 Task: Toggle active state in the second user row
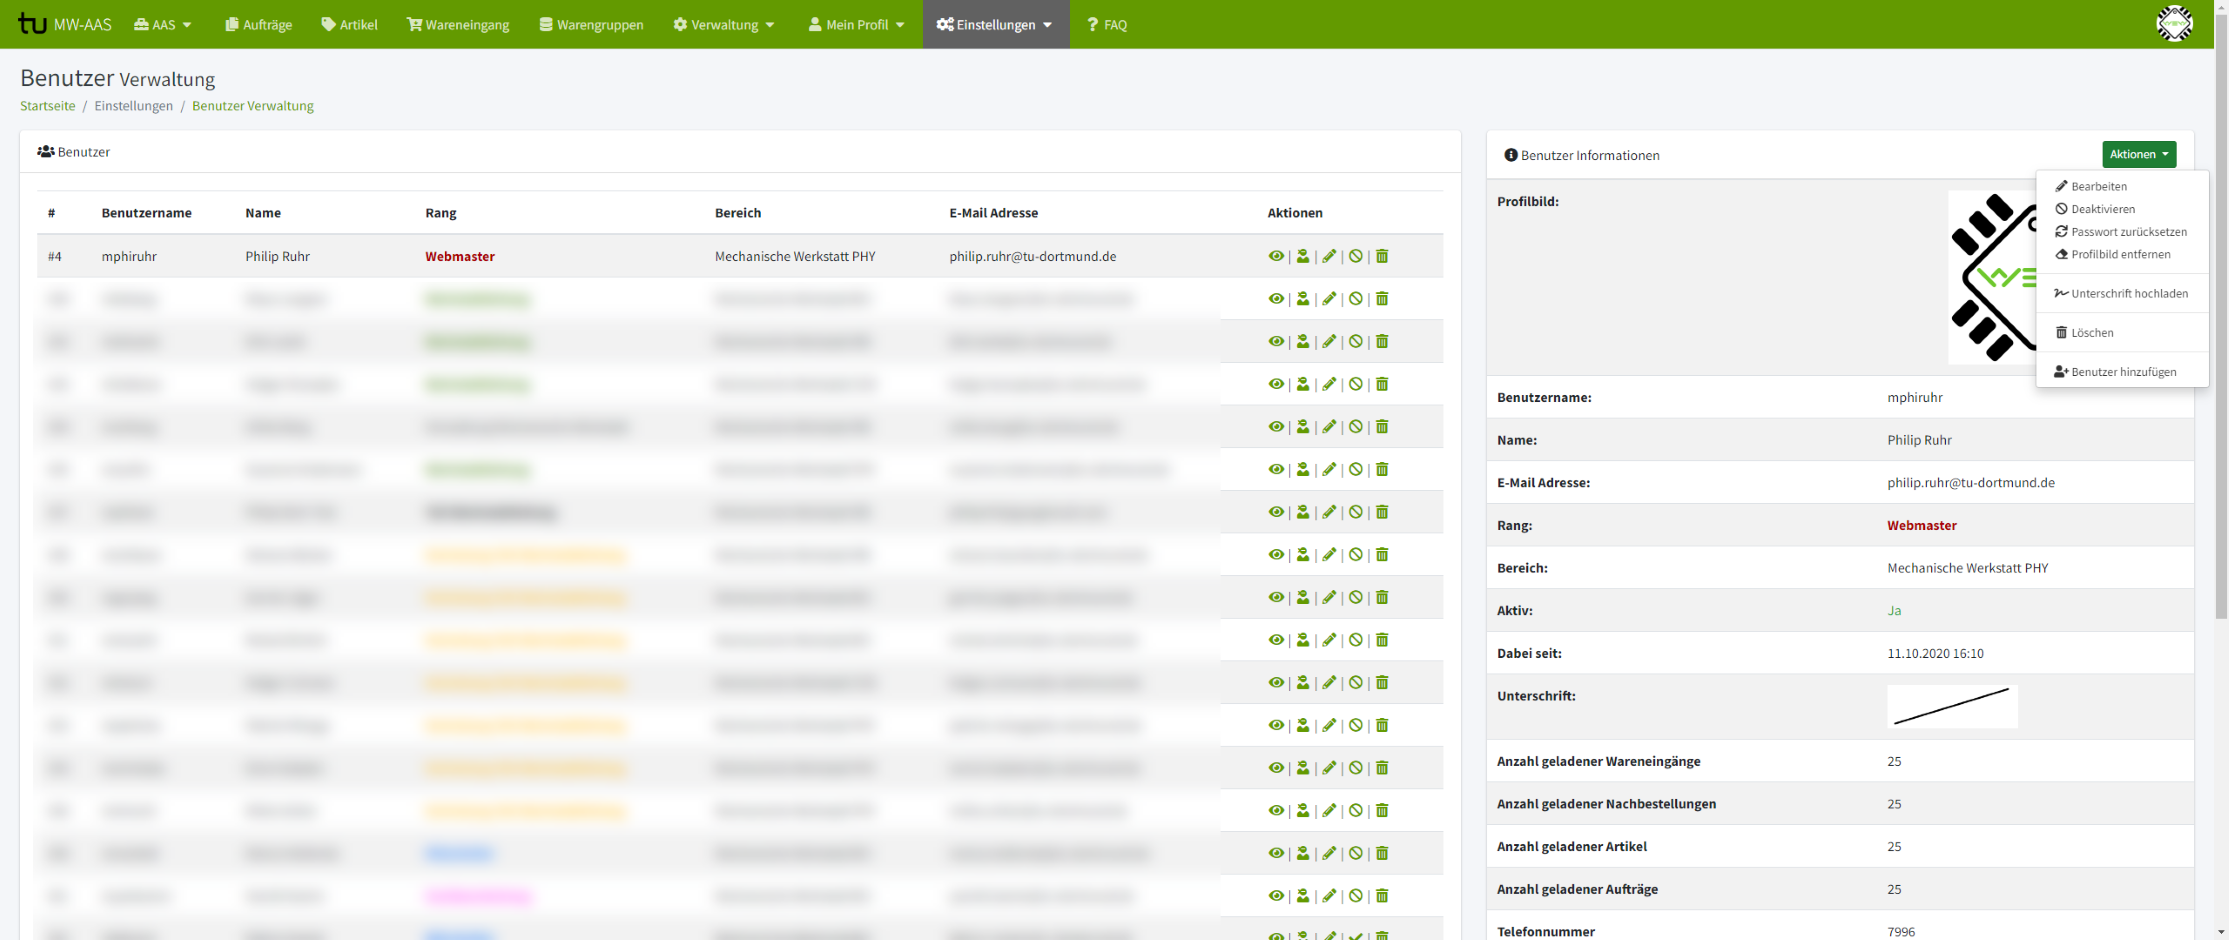1356,299
